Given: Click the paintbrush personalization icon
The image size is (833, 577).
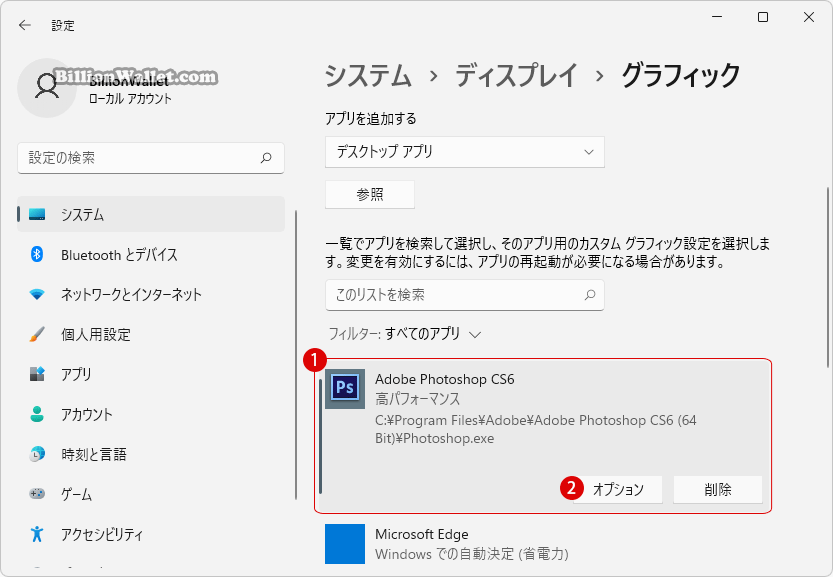Looking at the screenshot, I should (x=37, y=334).
